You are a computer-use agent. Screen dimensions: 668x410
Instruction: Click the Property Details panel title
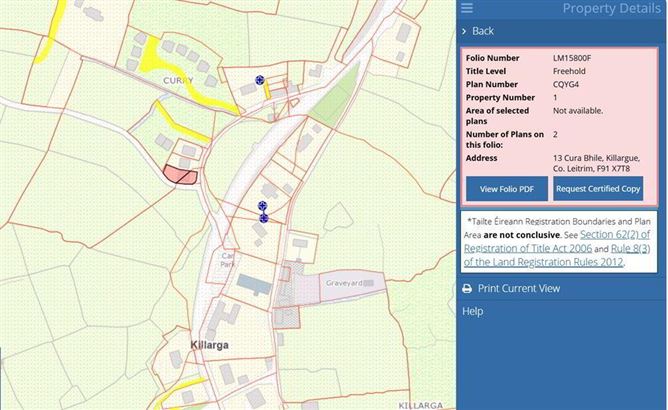(x=610, y=9)
